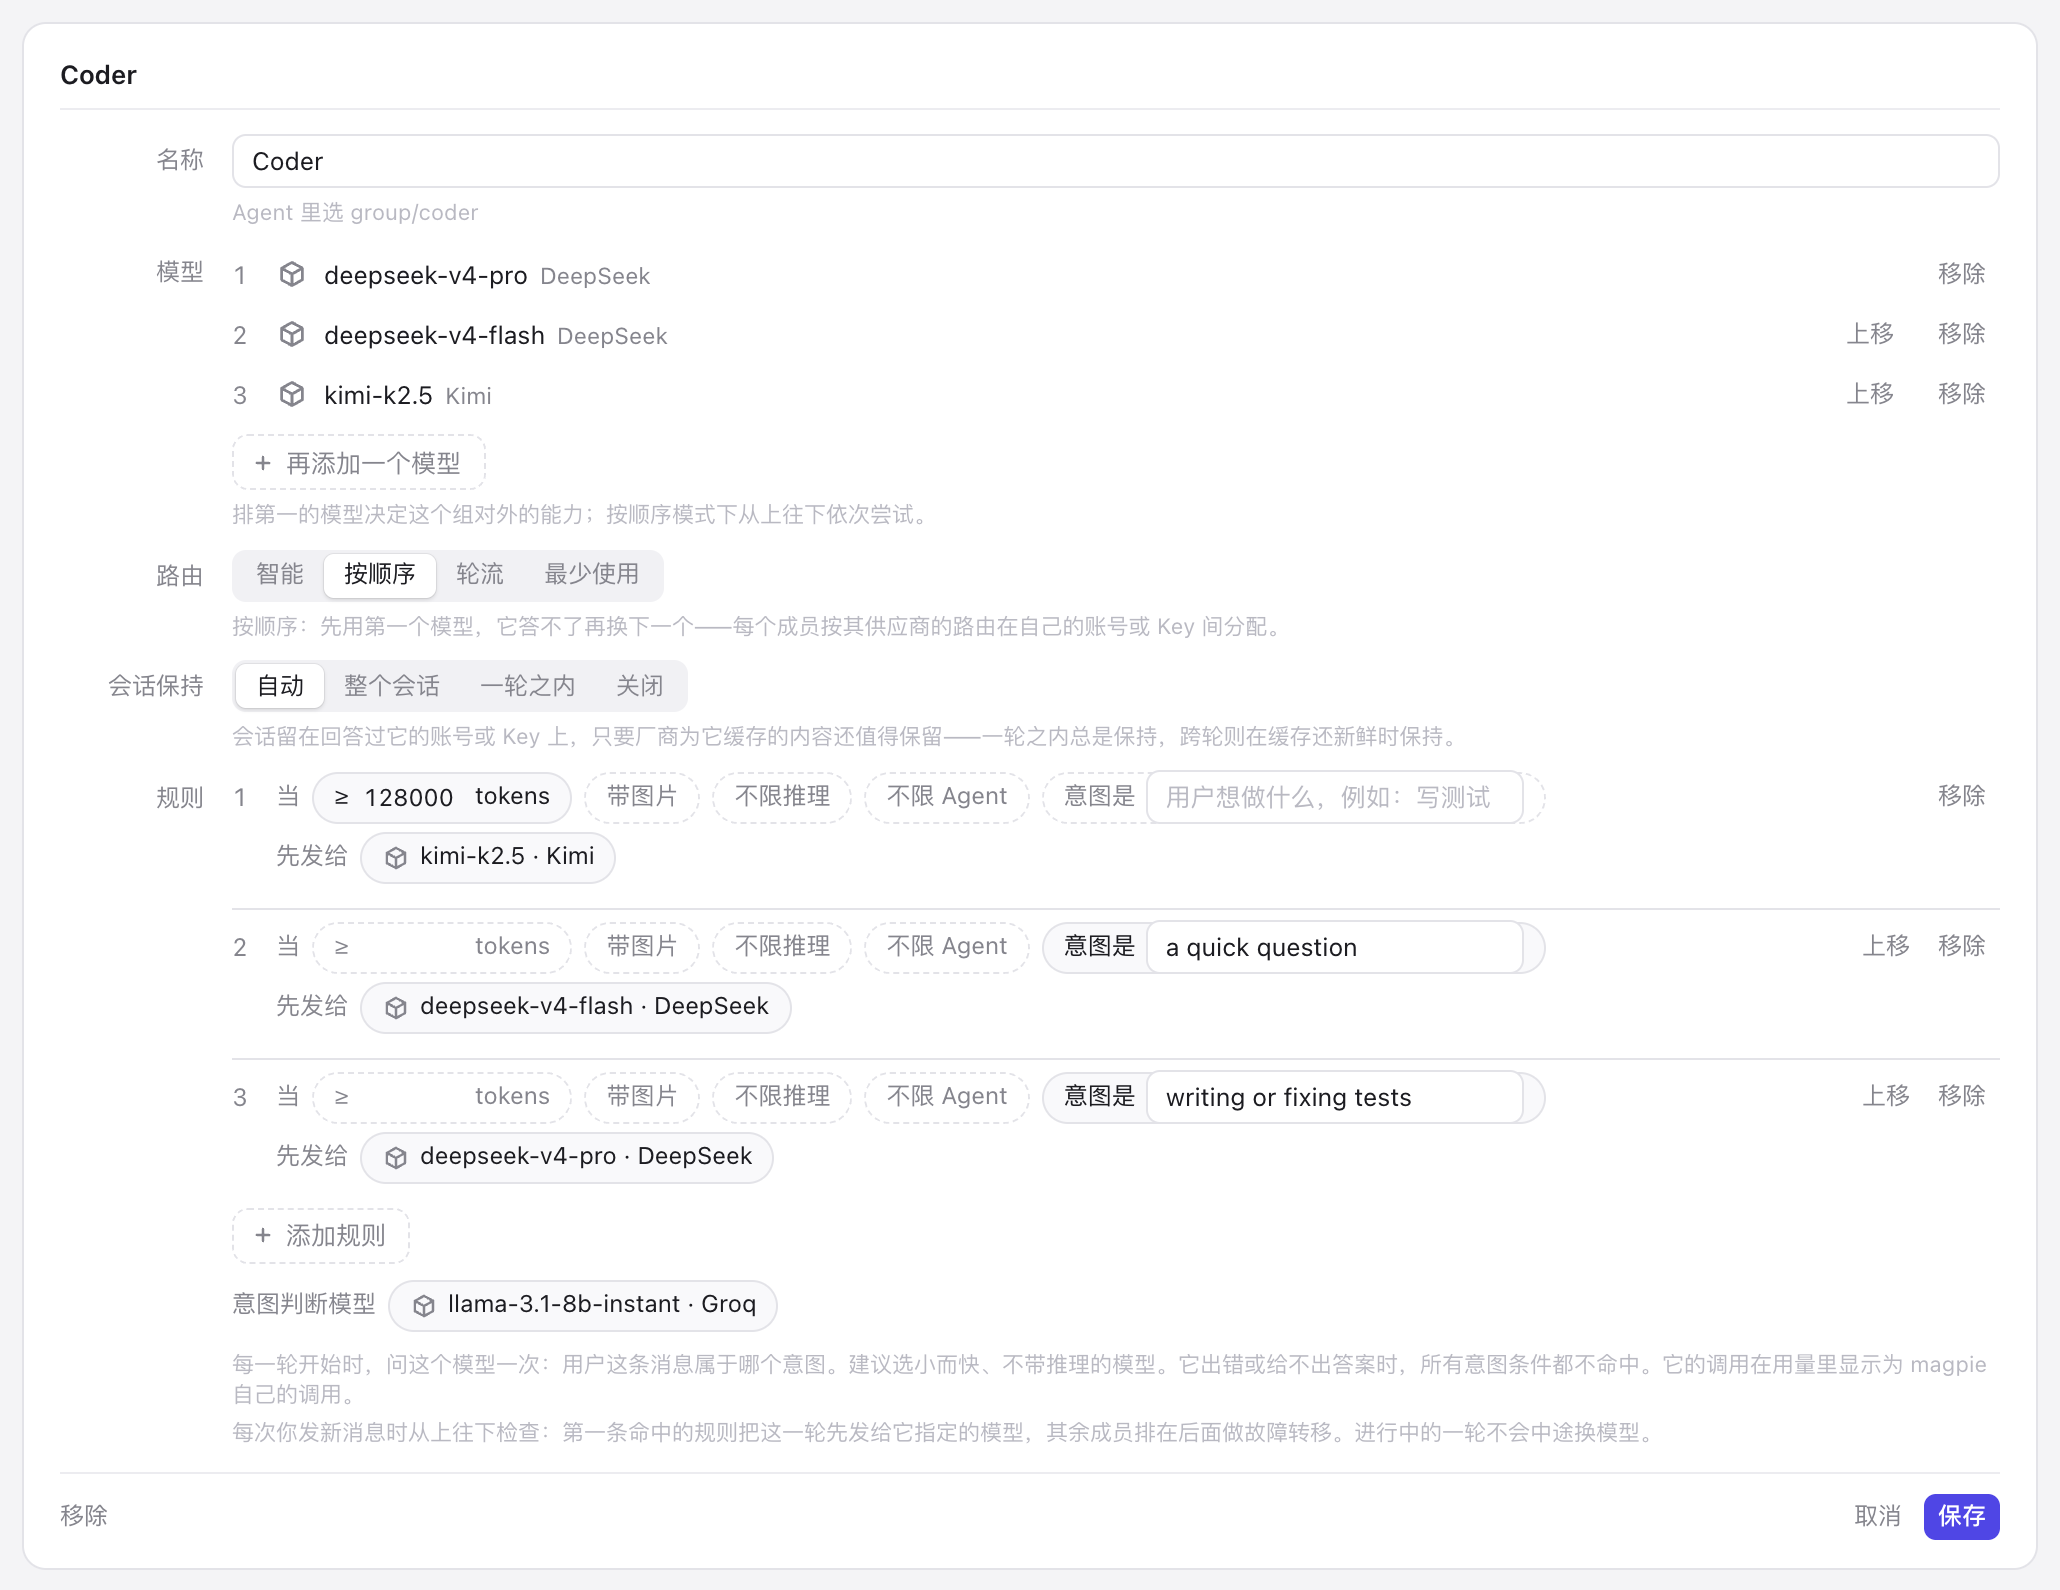Viewport: 2060px width, 1590px height.
Task: Remove rule 1
Action: coord(1961,796)
